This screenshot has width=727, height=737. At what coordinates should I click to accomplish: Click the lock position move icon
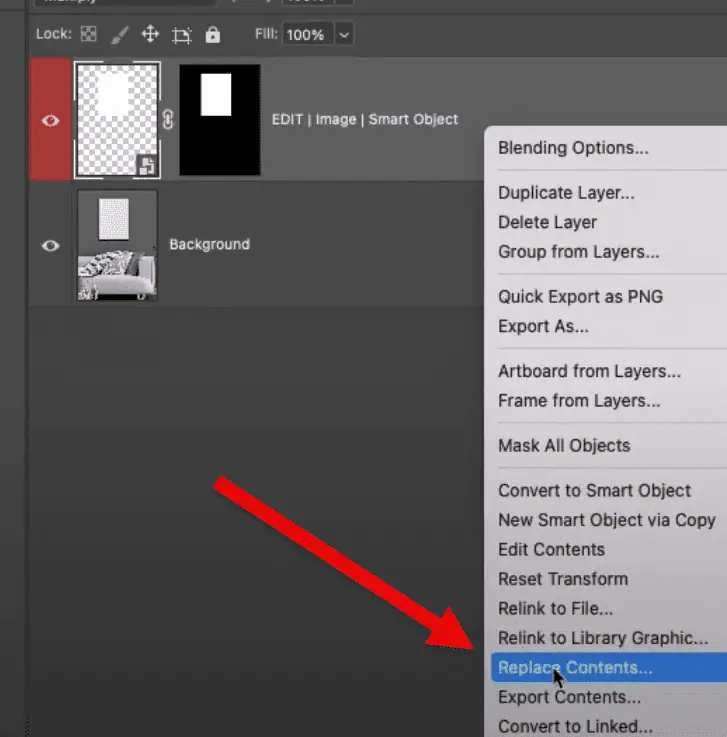(x=150, y=35)
